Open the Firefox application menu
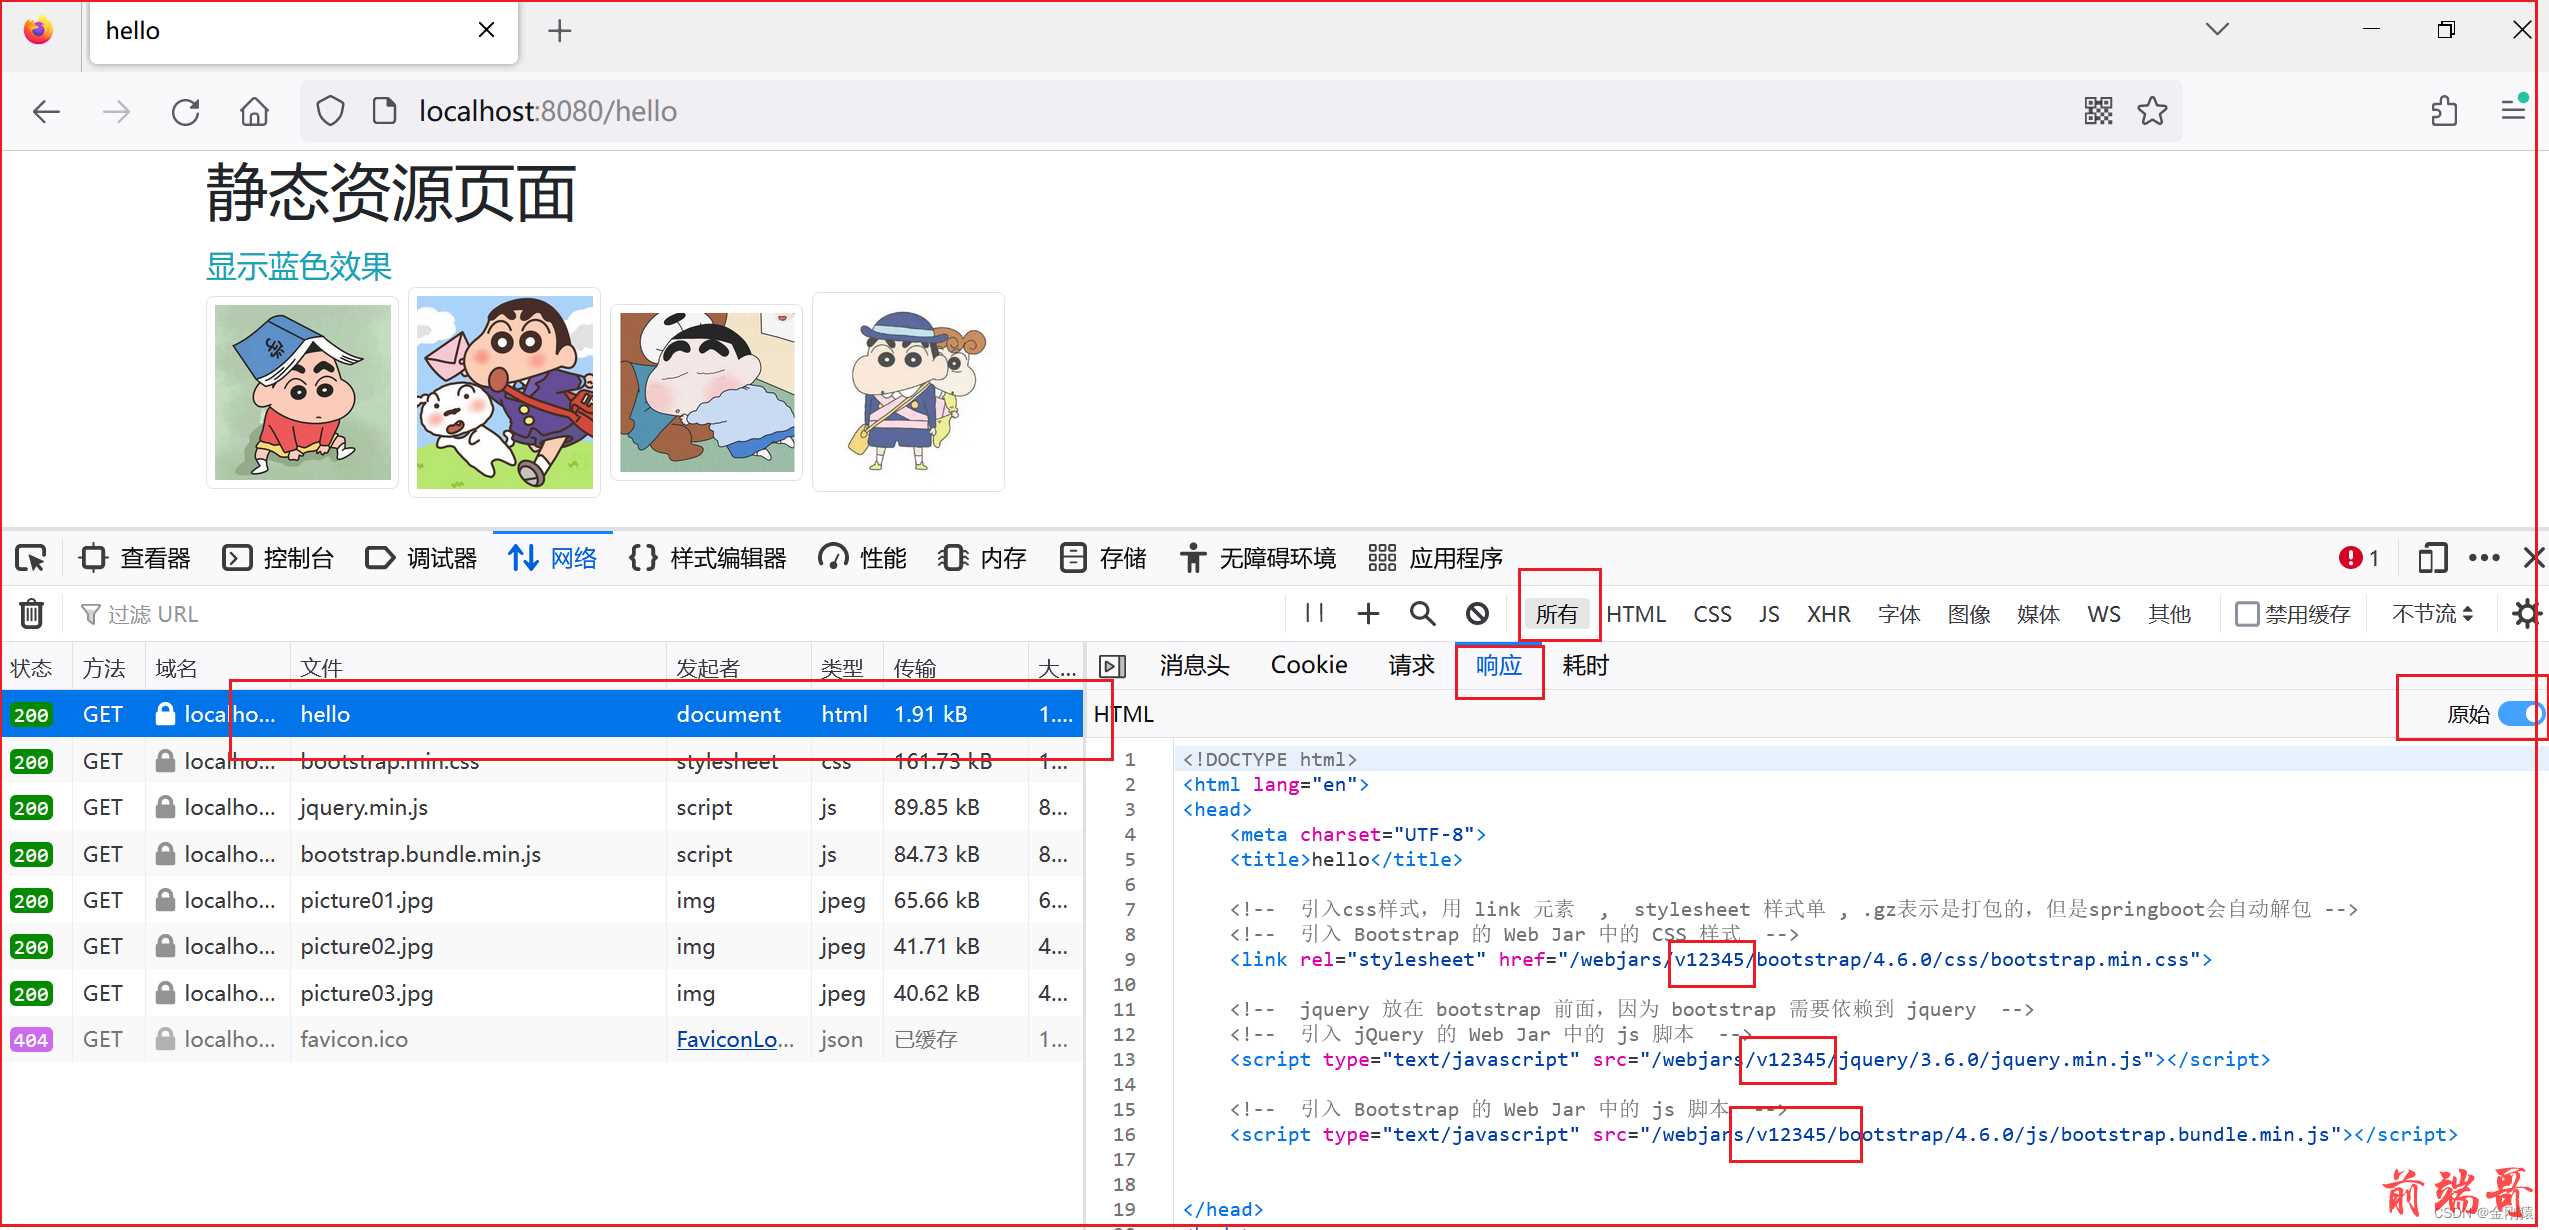 pyautogui.click(x=2514, y=109)
